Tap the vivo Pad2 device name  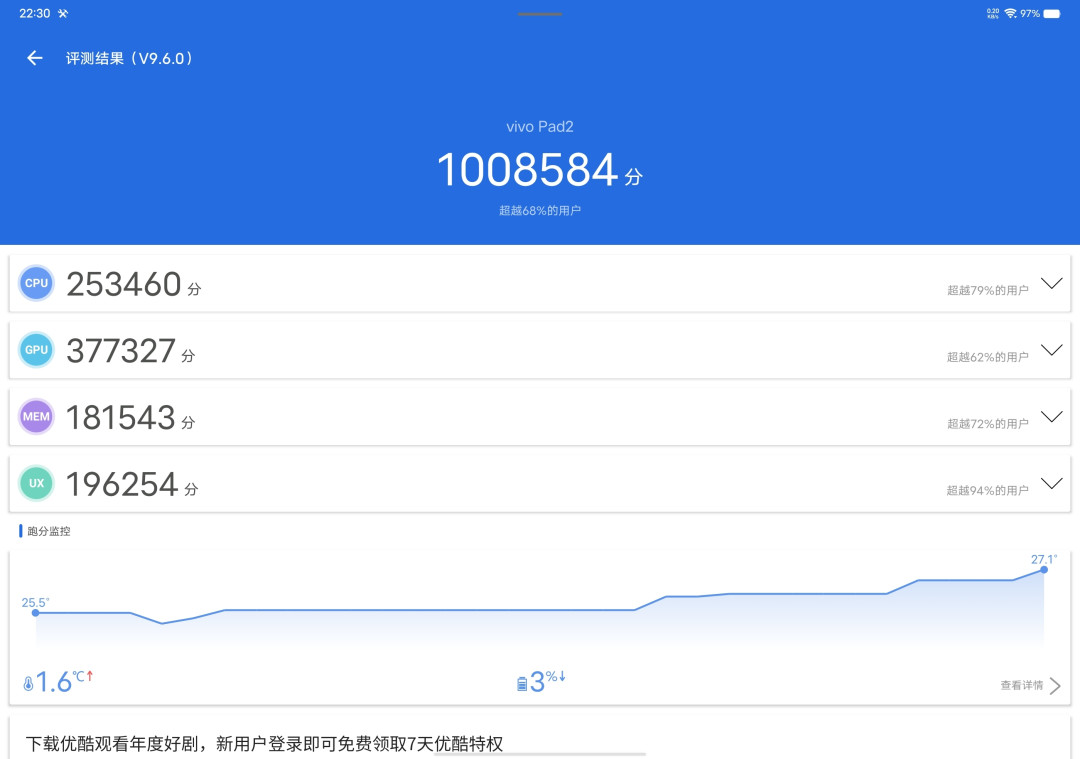539,127
